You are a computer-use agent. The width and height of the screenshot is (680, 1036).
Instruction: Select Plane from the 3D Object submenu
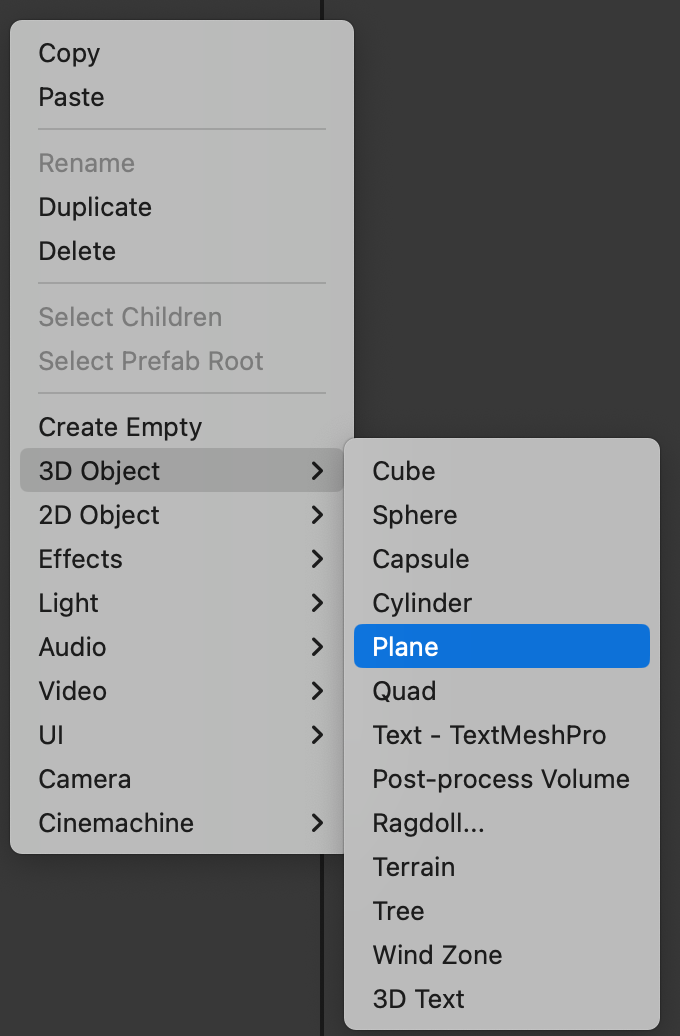point(502,646)
